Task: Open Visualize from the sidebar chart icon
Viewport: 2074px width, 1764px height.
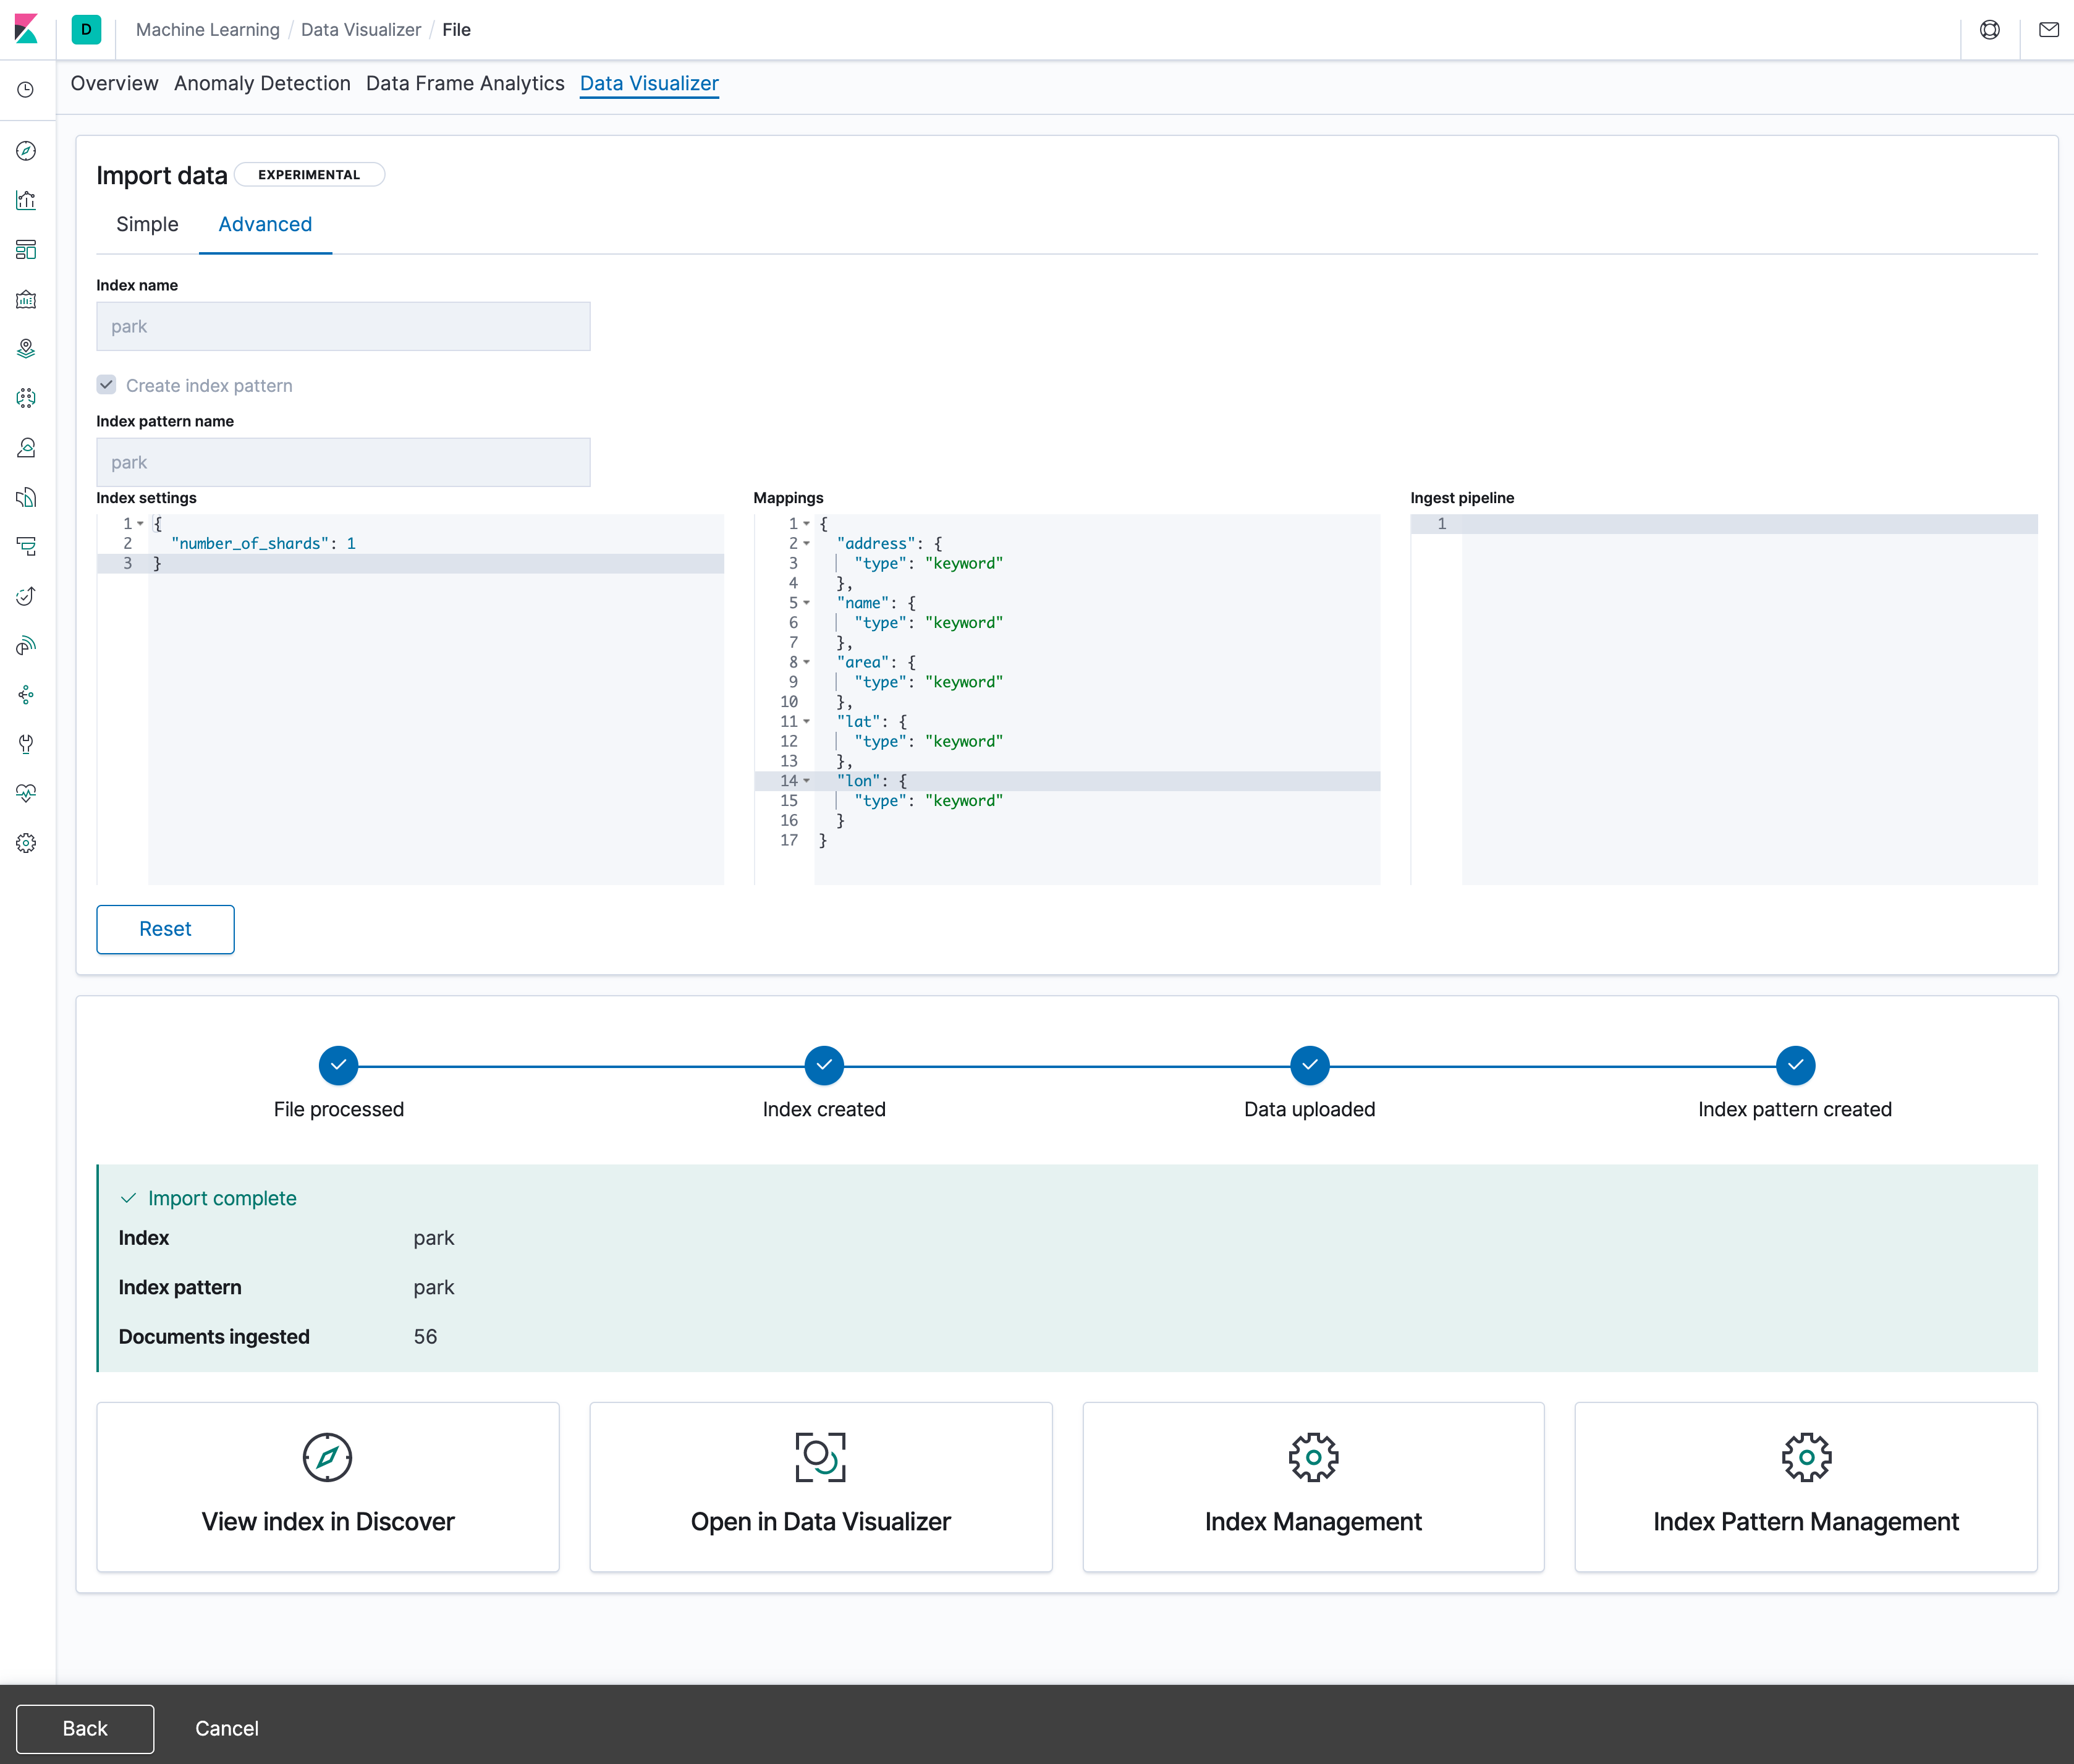Action: tap(27, 200)
